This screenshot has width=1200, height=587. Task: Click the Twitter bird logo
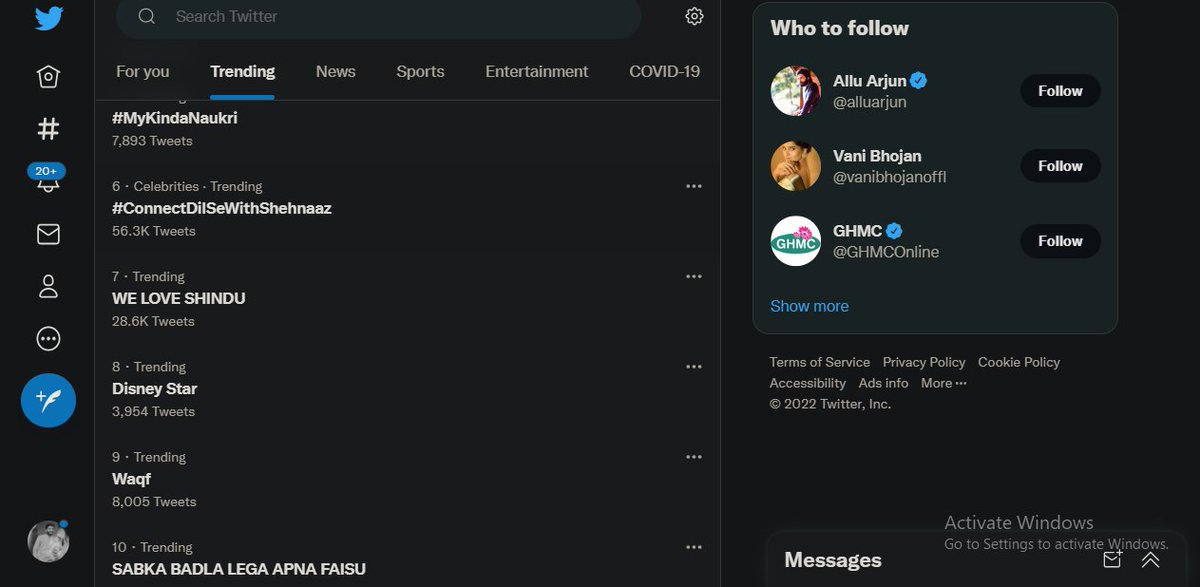48,17
